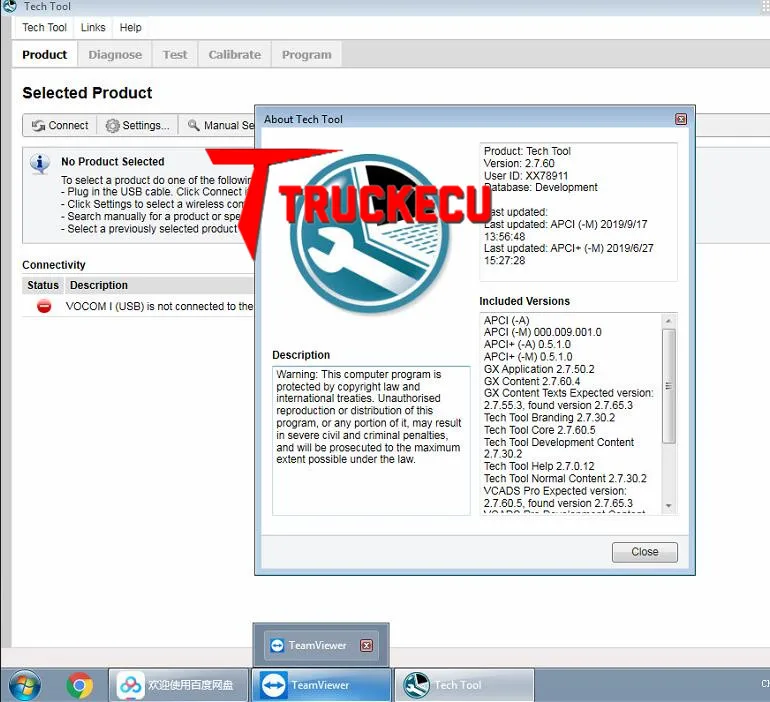Switch to the Program tab

[306, 54]
